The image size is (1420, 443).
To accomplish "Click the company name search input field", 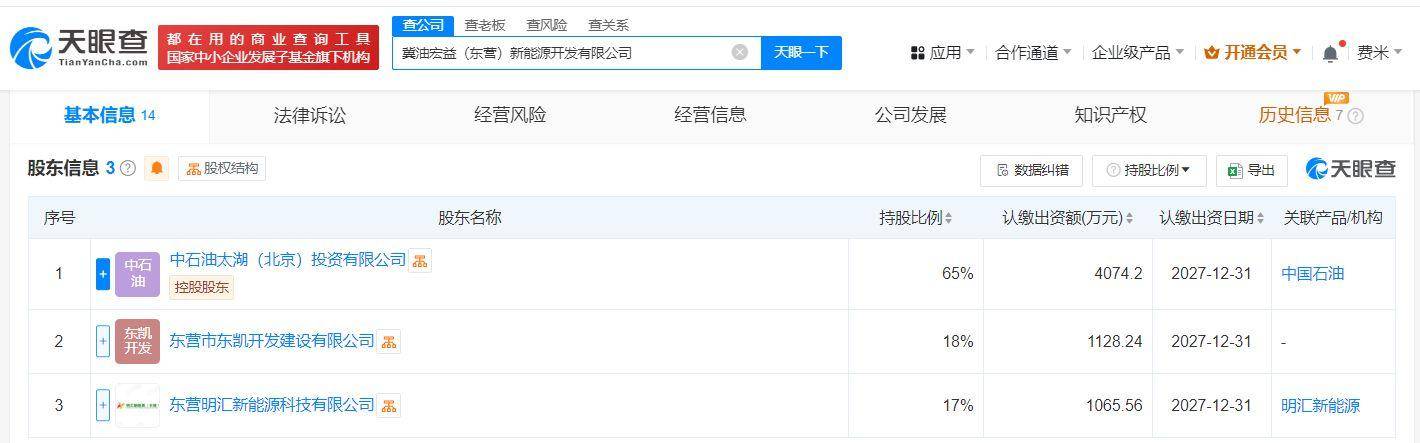I will point(563,52).
